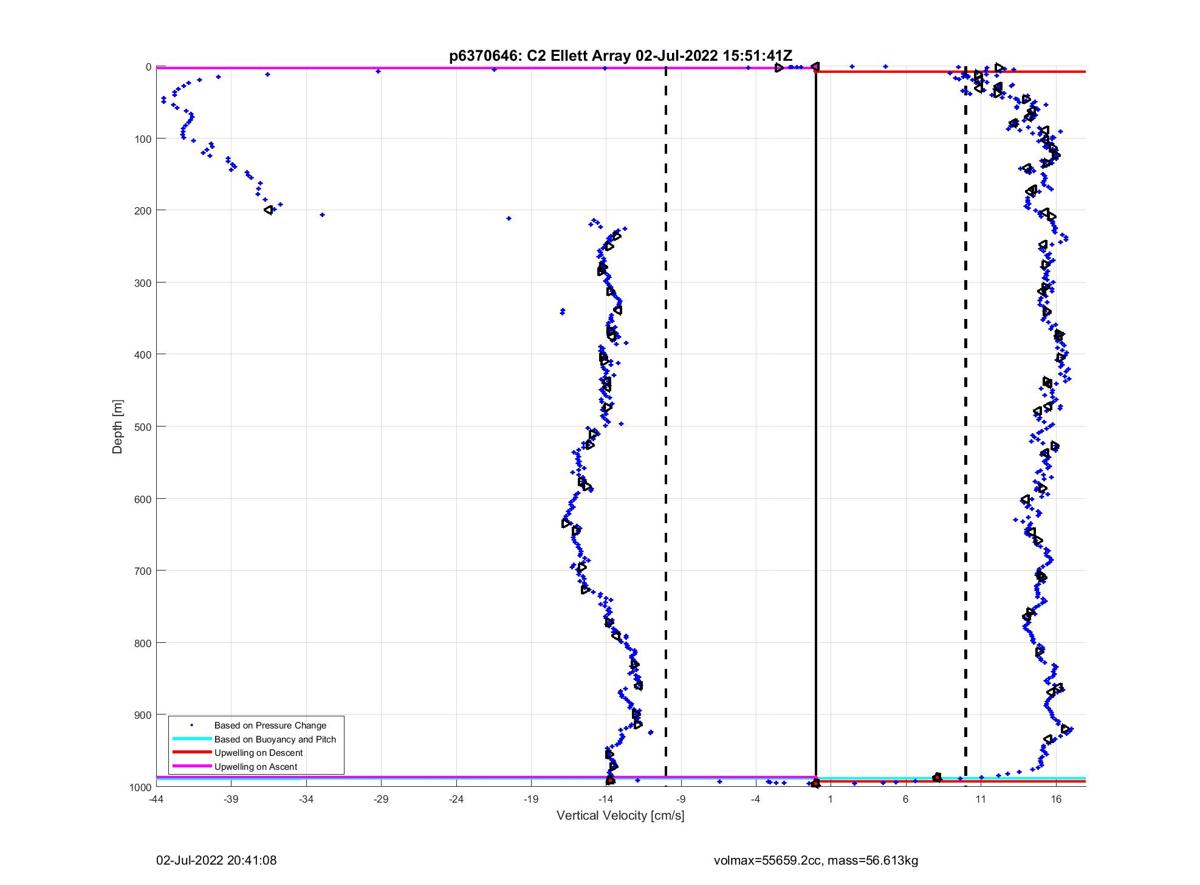Viewport: 1200px width, 885px height.
Task: Click the x-axis tick label '-24'
Action: click(456, 799)
